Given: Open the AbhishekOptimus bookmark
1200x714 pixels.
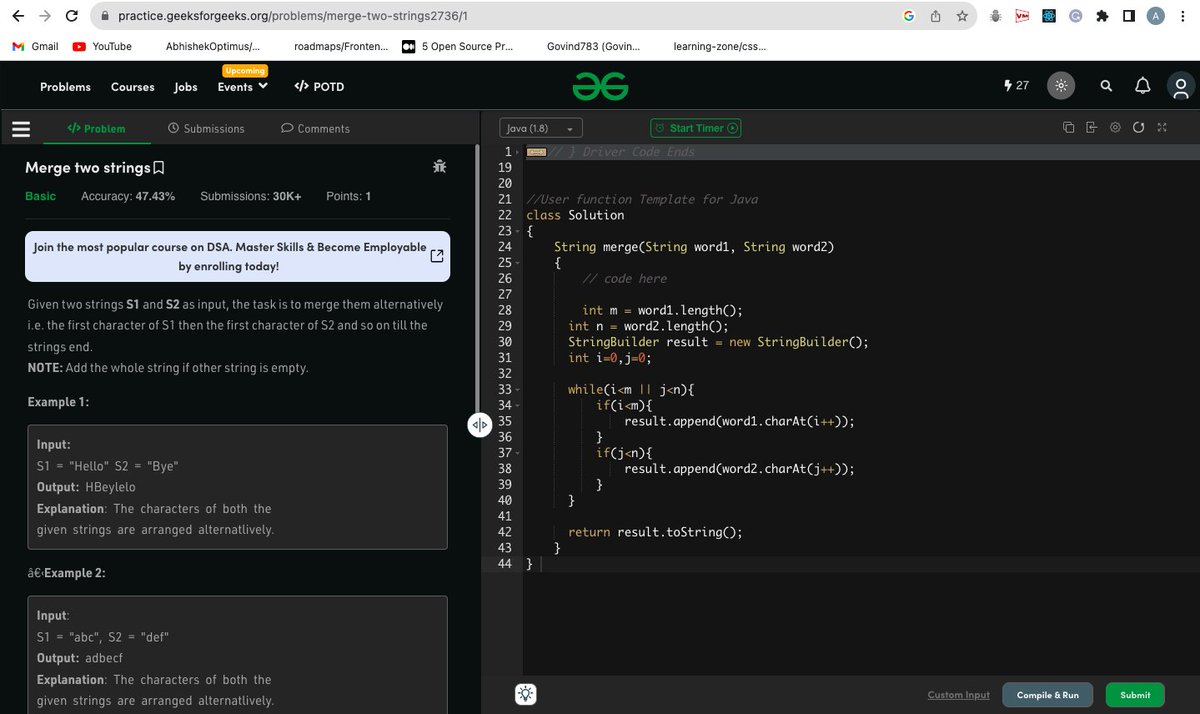Looking at the screenshot, I should click(x=212, y=46).
